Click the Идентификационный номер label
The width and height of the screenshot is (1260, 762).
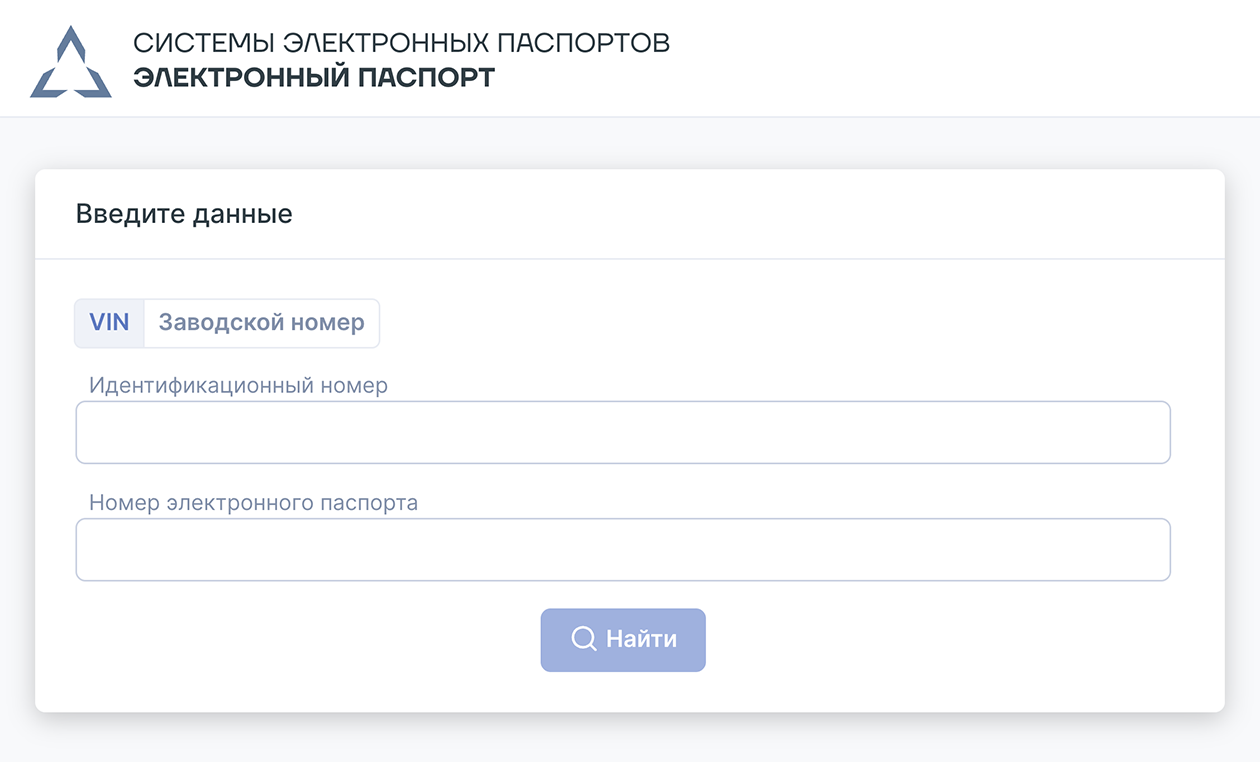(238, 384)
